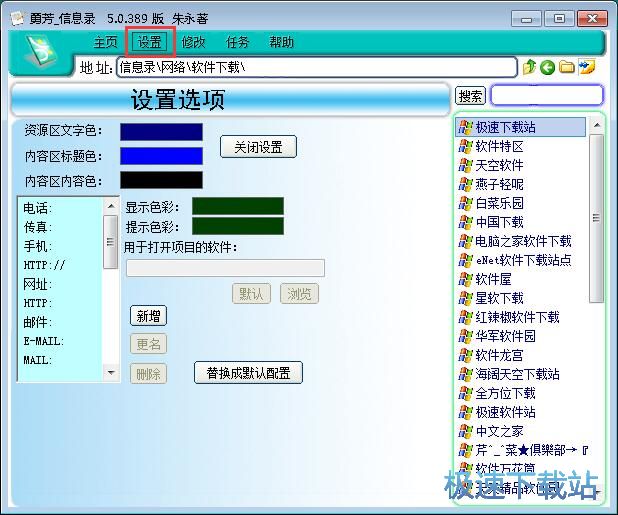Click the icon beside 电脑之家软件下载
Image resolution: width=618 pixels, height=515 pixels.
pyautogui.click(x=465, y=241)
